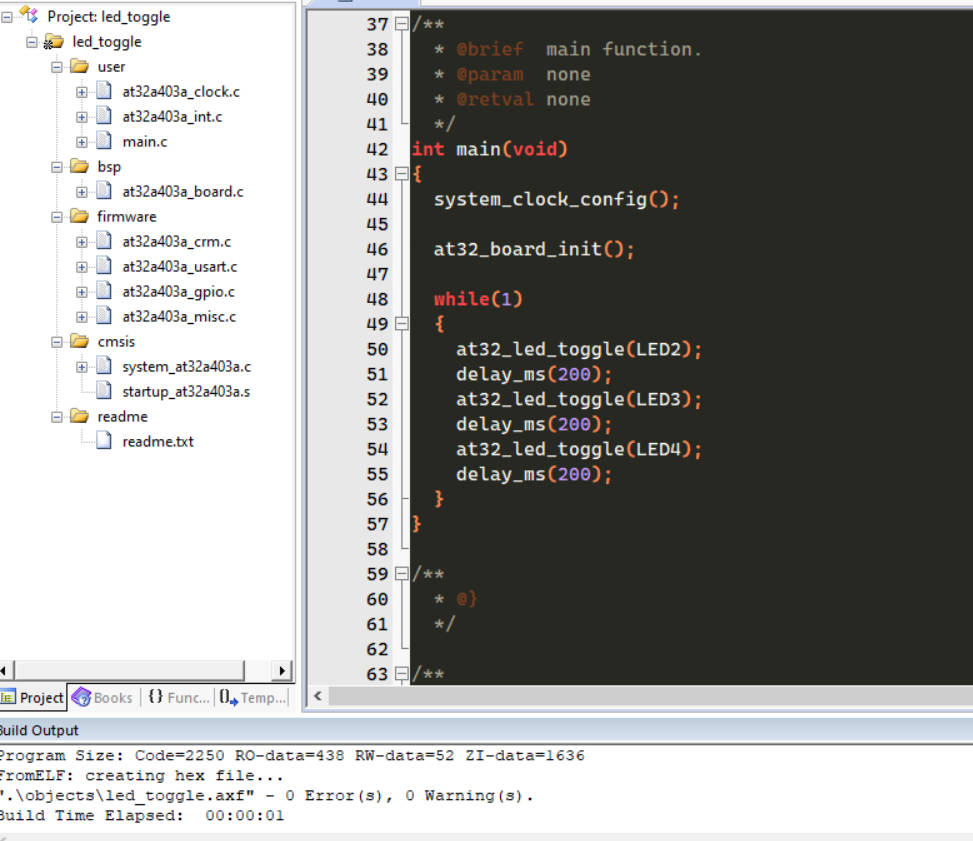Screen dimensions: 973x841
Task: Expand main.c dependencies in tree
Action: (x=81, y=142)
